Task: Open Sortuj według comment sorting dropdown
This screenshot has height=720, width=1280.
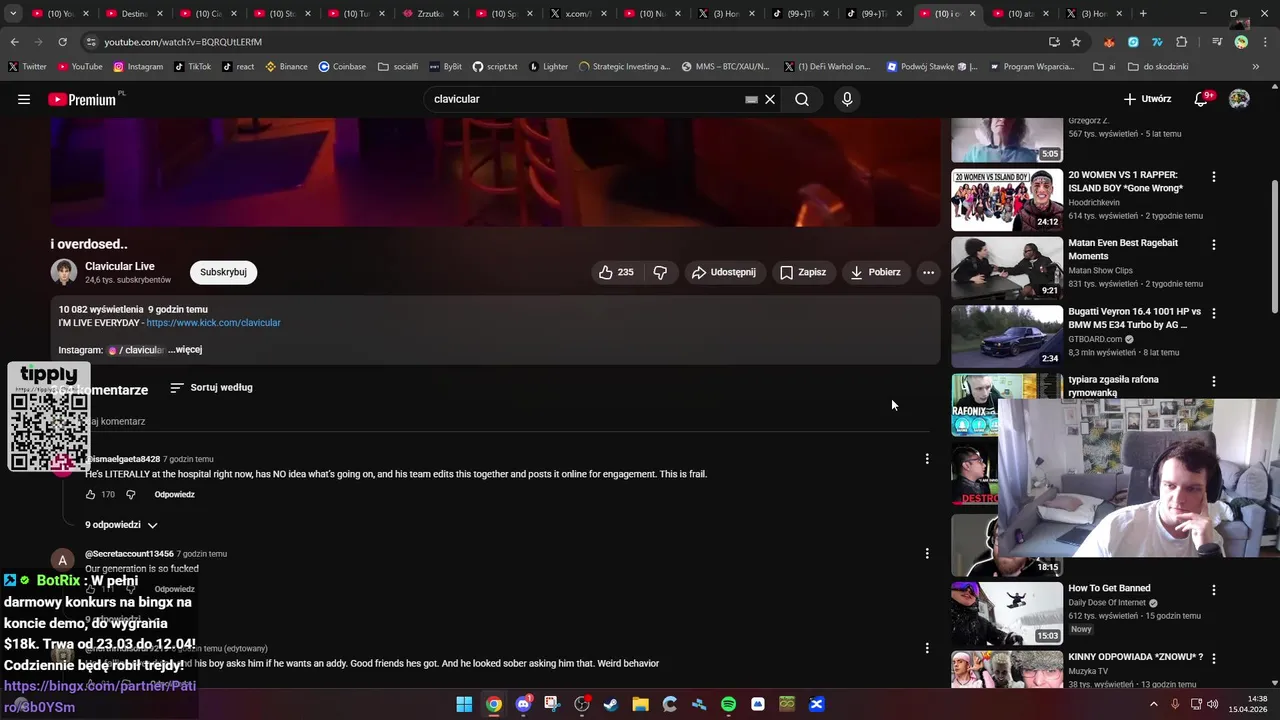Action: 211,387
